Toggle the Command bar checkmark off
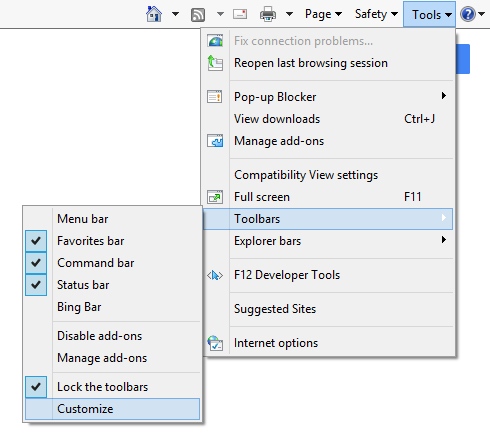The width and height of the screenshot is (490, 436). (36, 263)
